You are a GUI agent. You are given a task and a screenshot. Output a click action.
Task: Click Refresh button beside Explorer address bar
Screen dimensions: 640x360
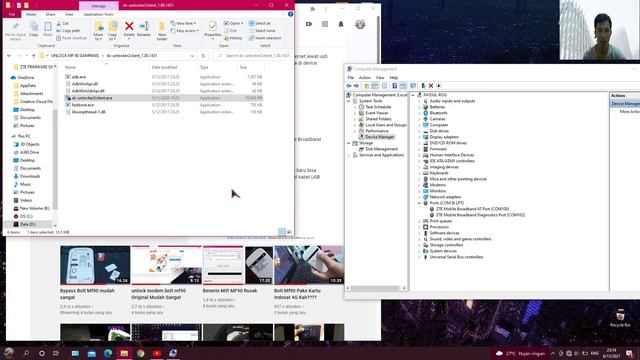pyautogui.click(x=203, y=56)
